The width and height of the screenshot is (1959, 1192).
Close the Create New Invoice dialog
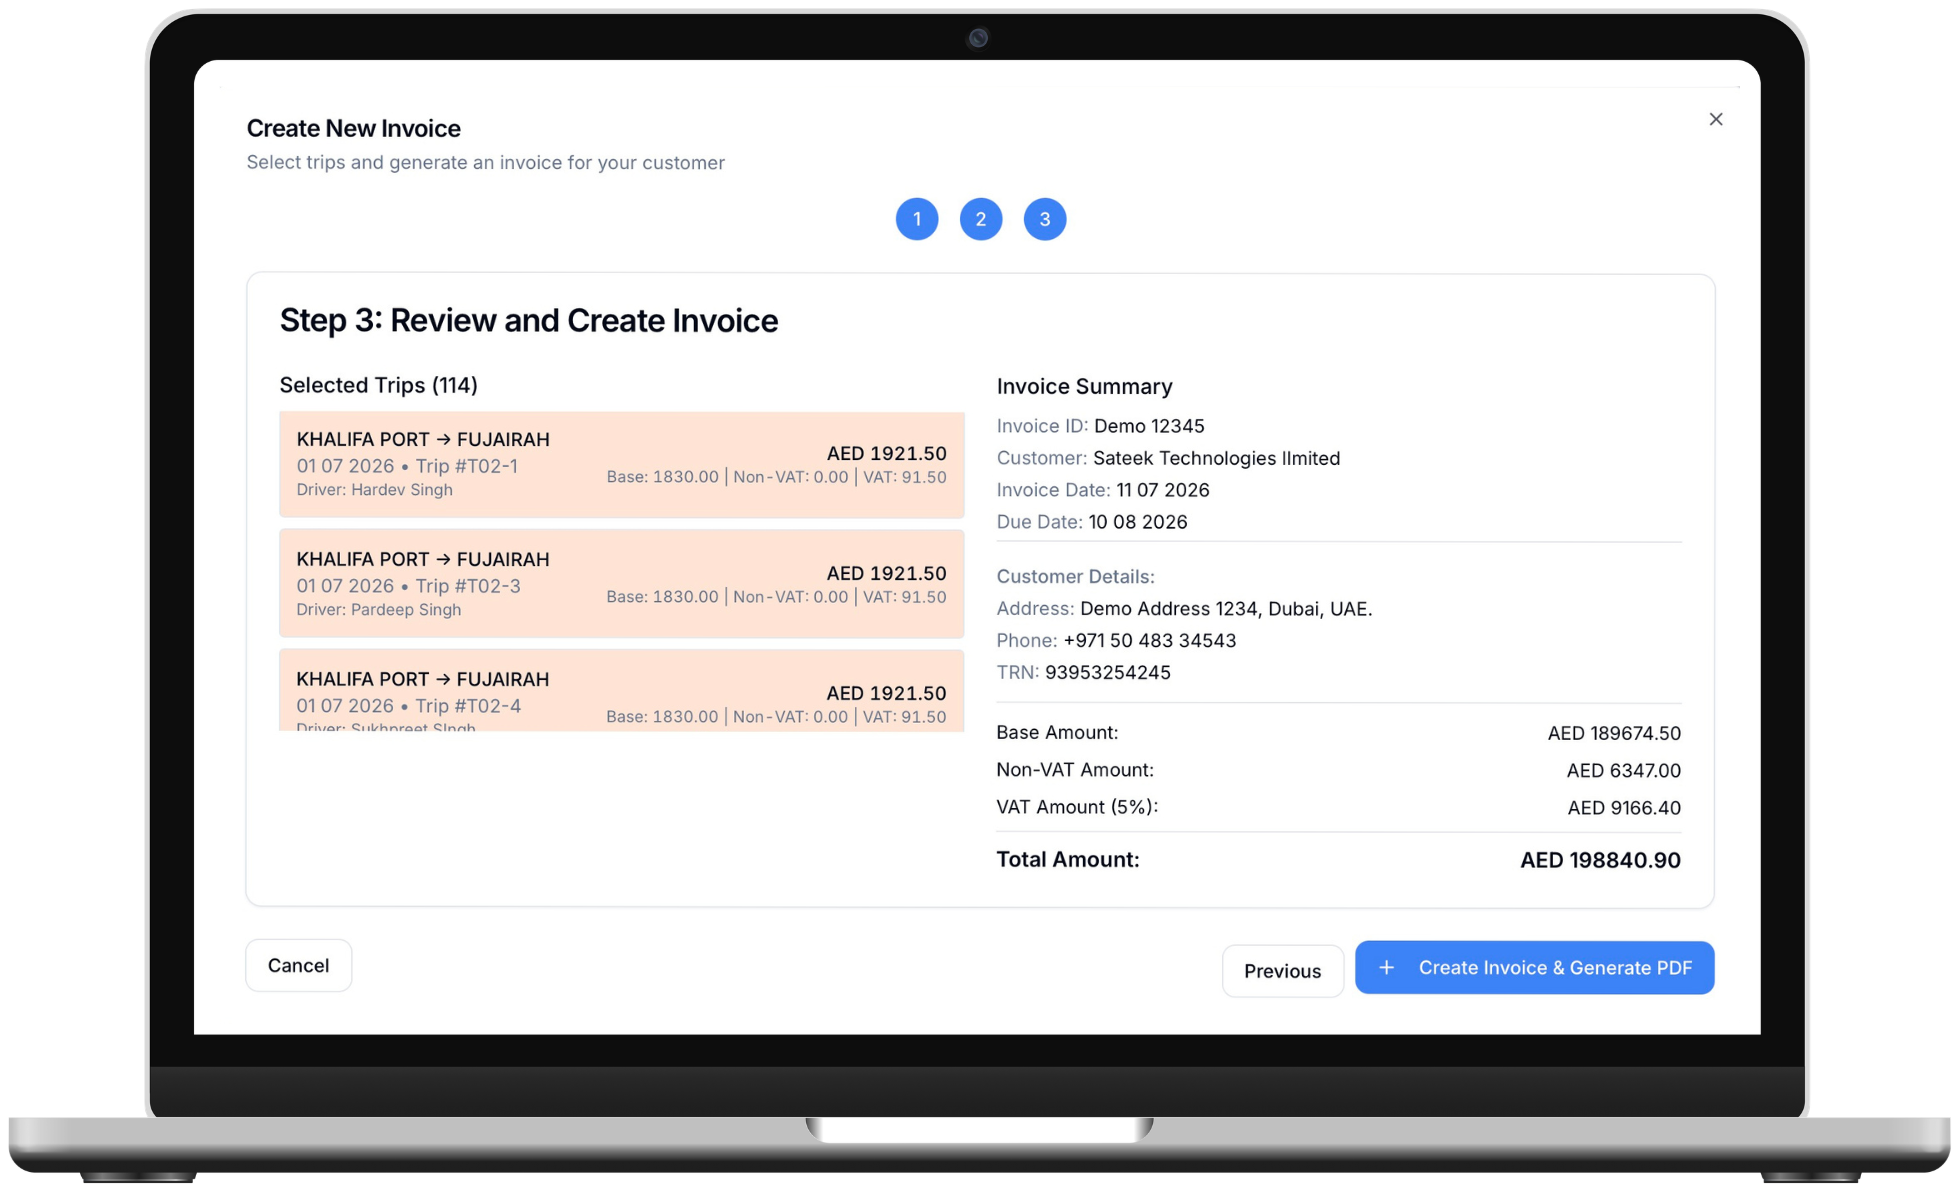(1715, 119)
